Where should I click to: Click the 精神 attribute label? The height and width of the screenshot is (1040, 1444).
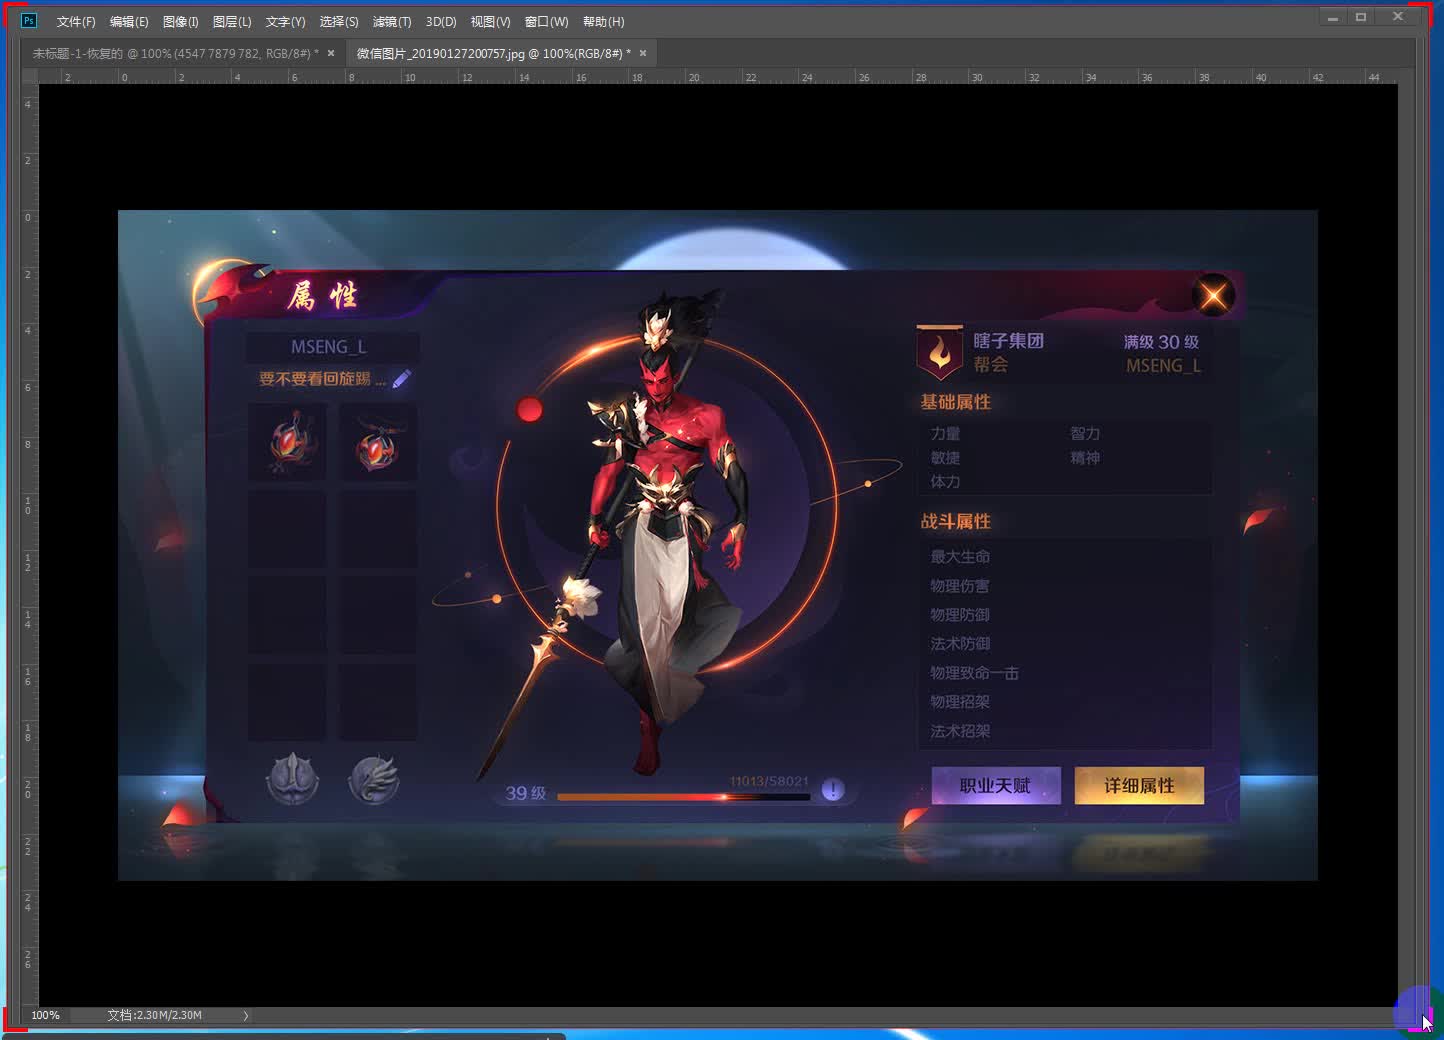pos(1085,457)
